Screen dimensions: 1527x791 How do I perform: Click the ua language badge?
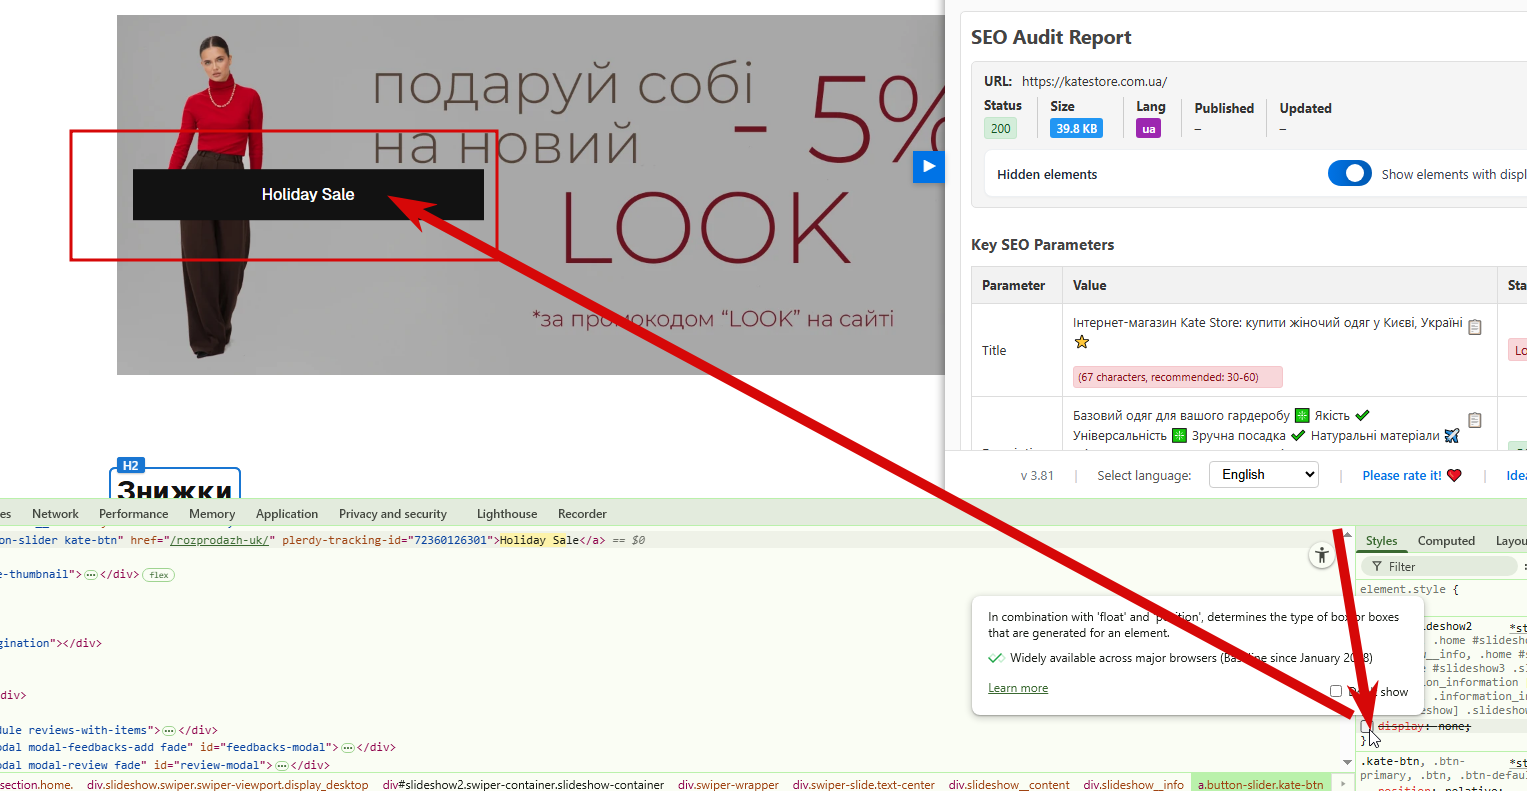[x=1149, y=128]
